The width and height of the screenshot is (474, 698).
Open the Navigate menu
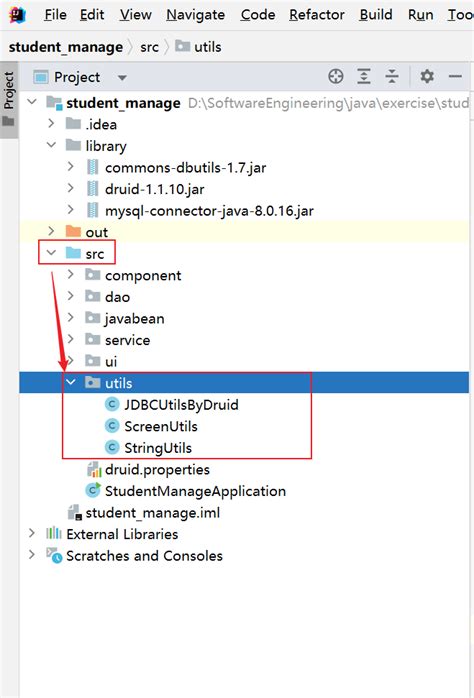point(195,15)
